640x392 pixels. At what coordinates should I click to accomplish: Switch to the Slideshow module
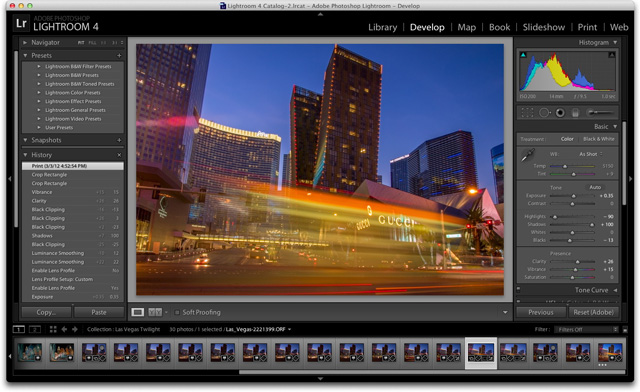coord(544,27)
